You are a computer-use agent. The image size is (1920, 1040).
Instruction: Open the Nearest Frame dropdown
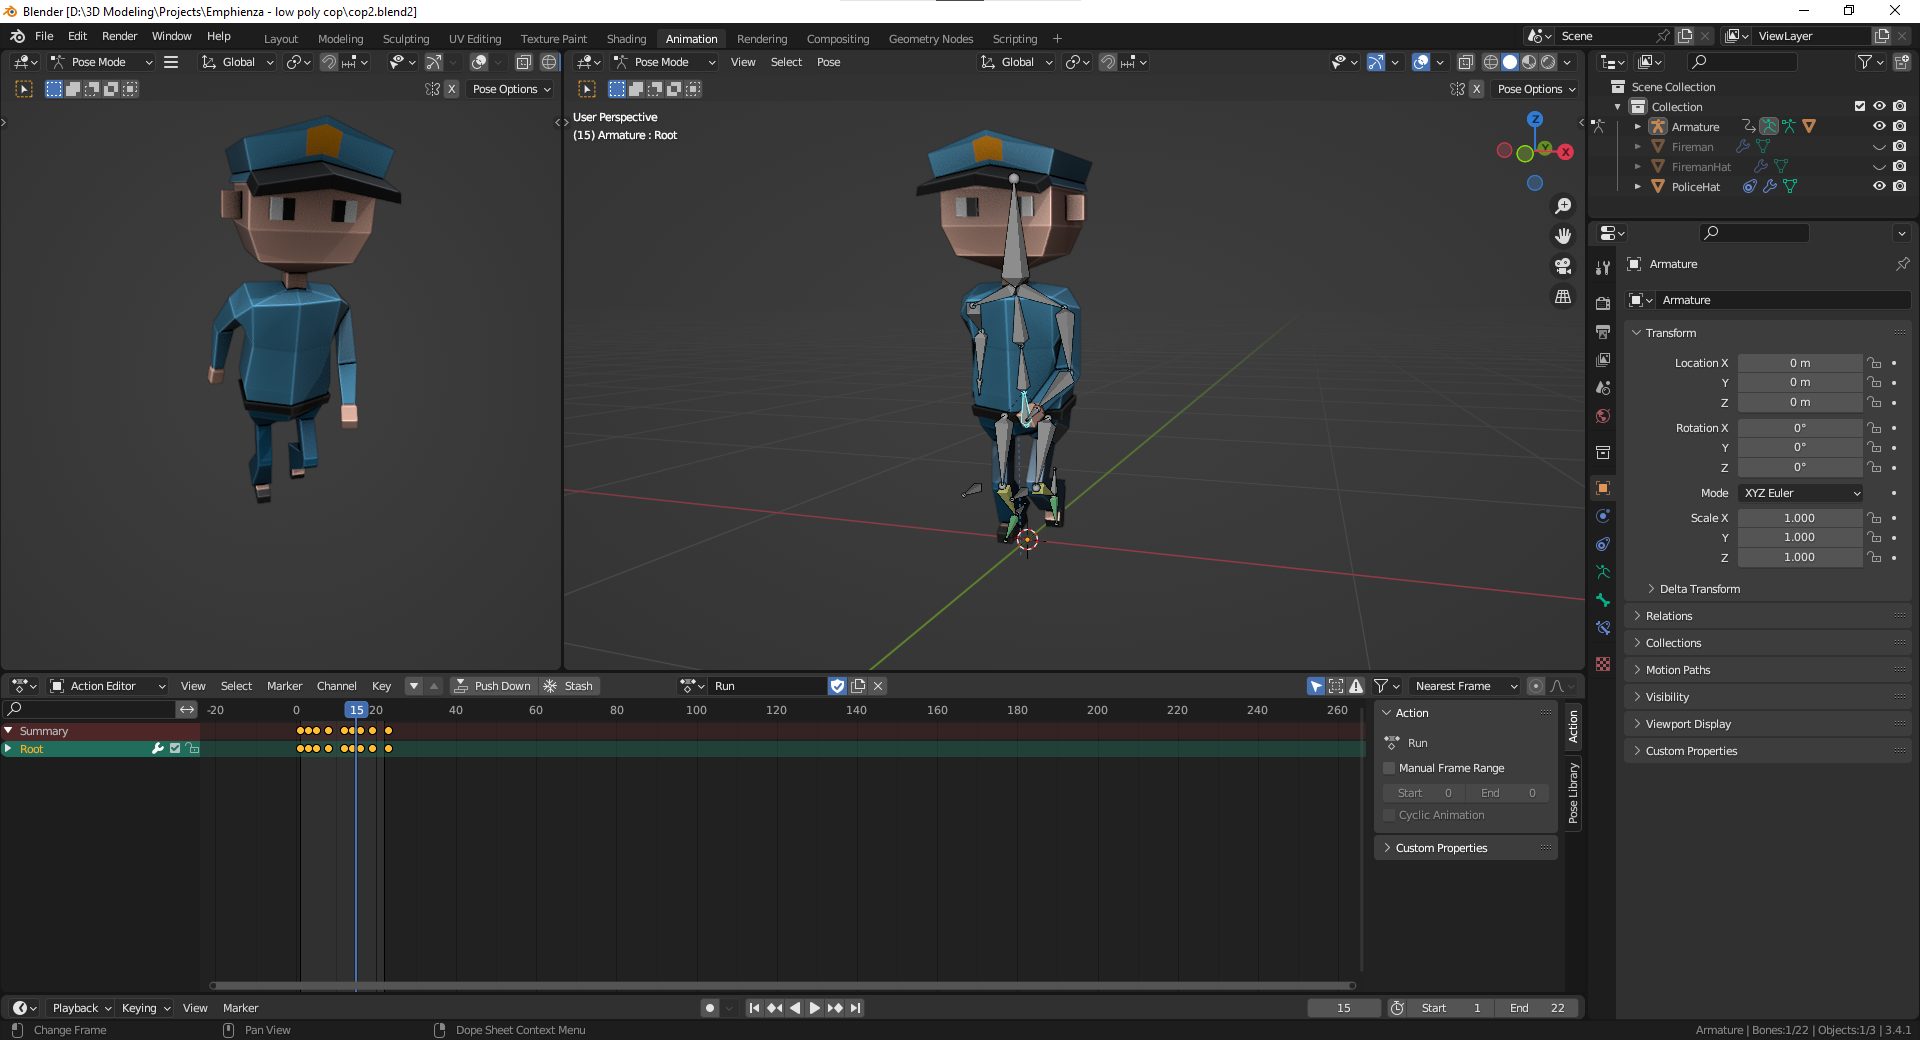pyautogui.click(x=1465, y=686)
